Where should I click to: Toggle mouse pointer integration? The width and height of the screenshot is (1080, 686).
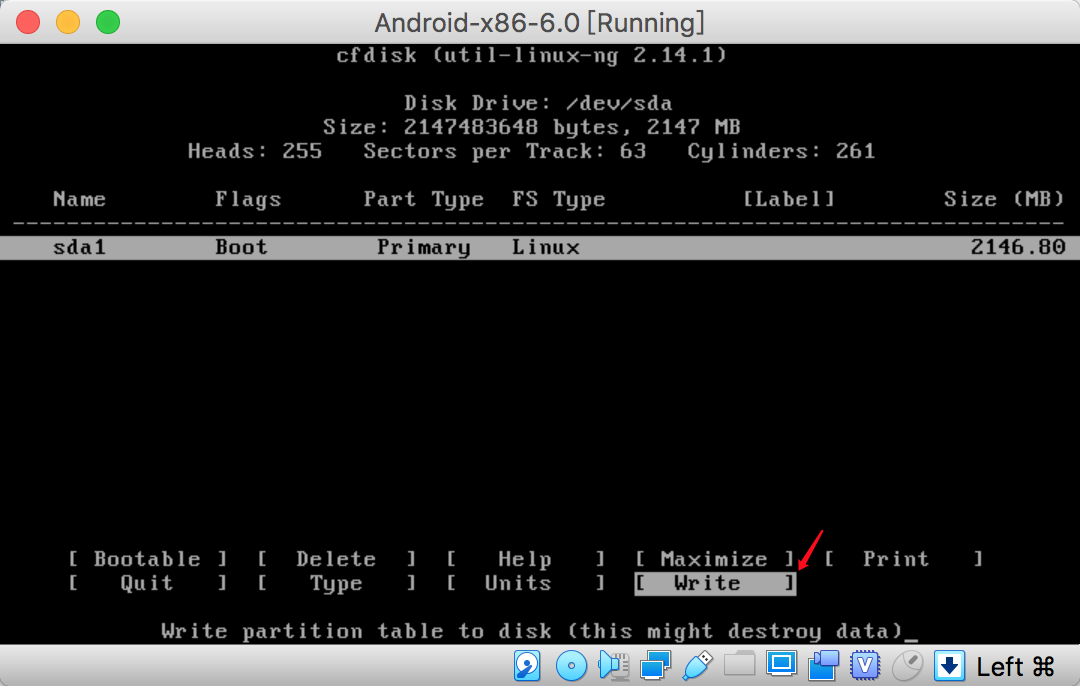[906, 663]
